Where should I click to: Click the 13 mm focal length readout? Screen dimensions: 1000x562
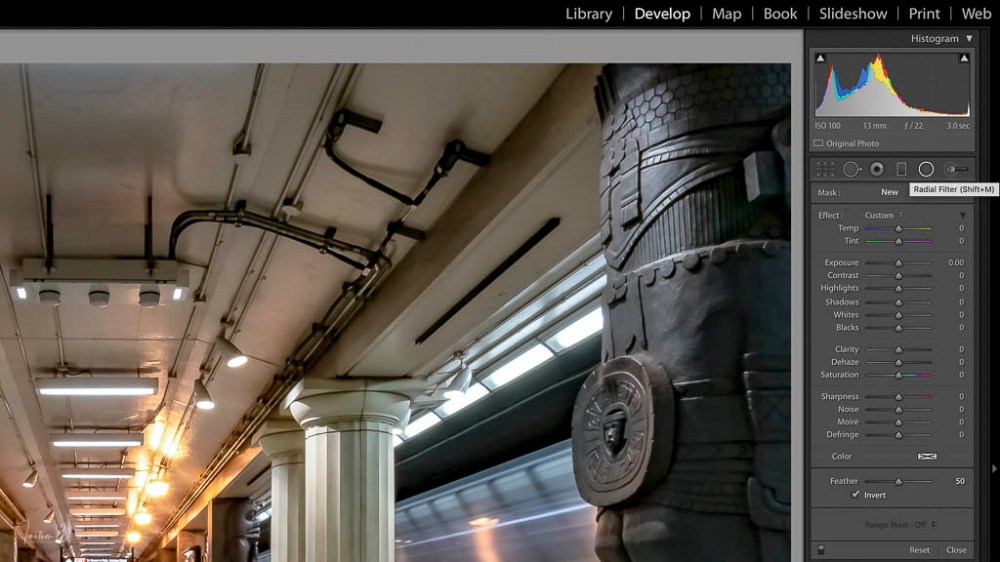(x=874, y=126)
